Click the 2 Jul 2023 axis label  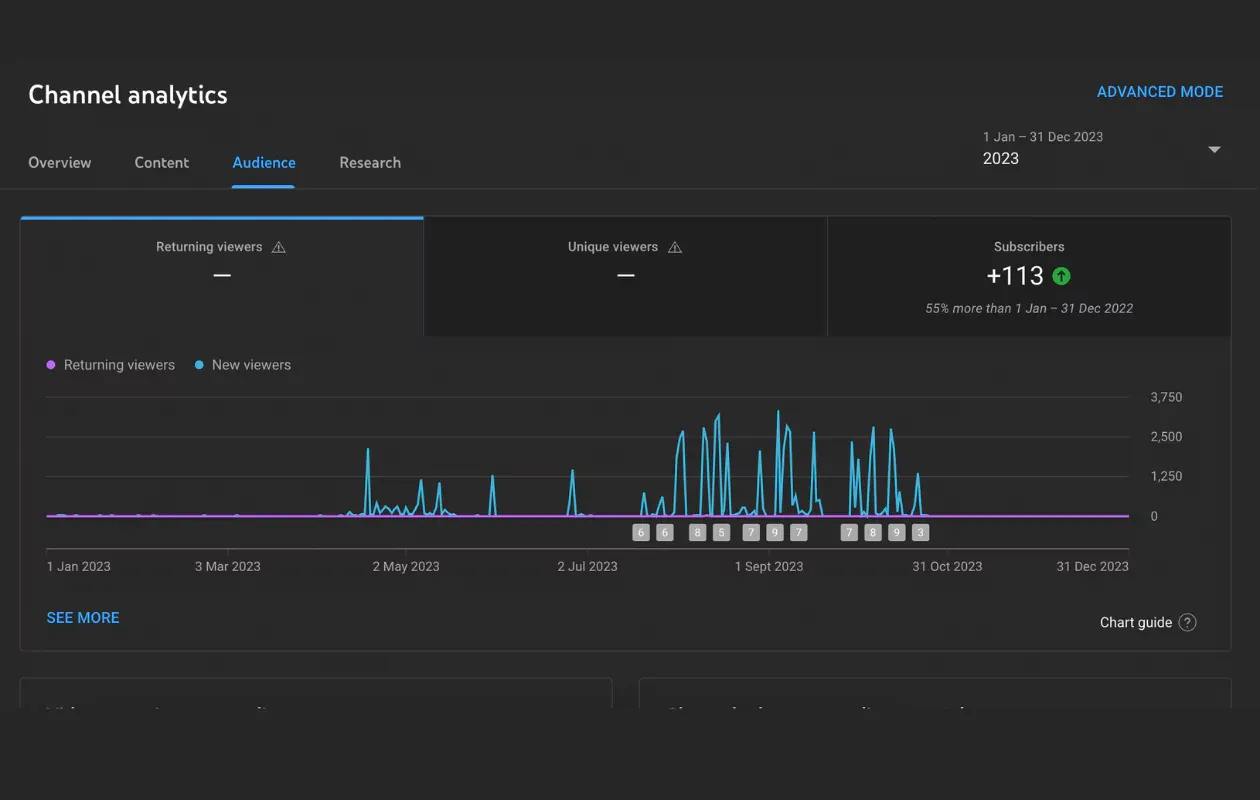click(587, 566)
